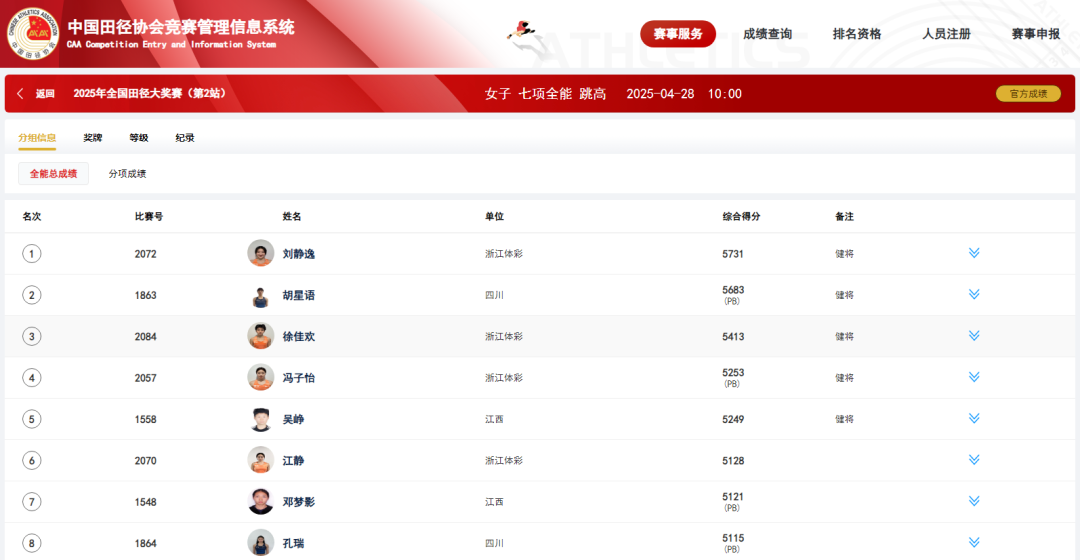Open 江静's avatar photo
The width and height of the screenshot is (1080, 560).
tap(260, 460)
